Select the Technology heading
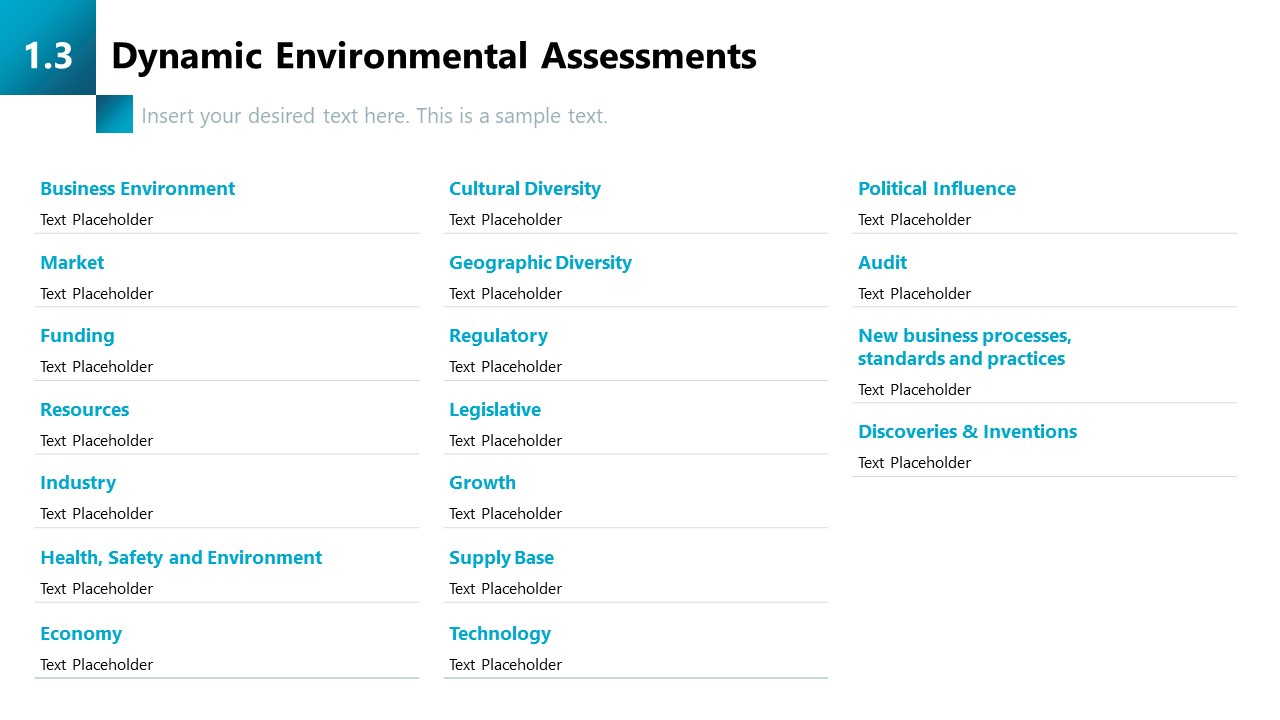The image size is (1280, 720). coord(499,634)
